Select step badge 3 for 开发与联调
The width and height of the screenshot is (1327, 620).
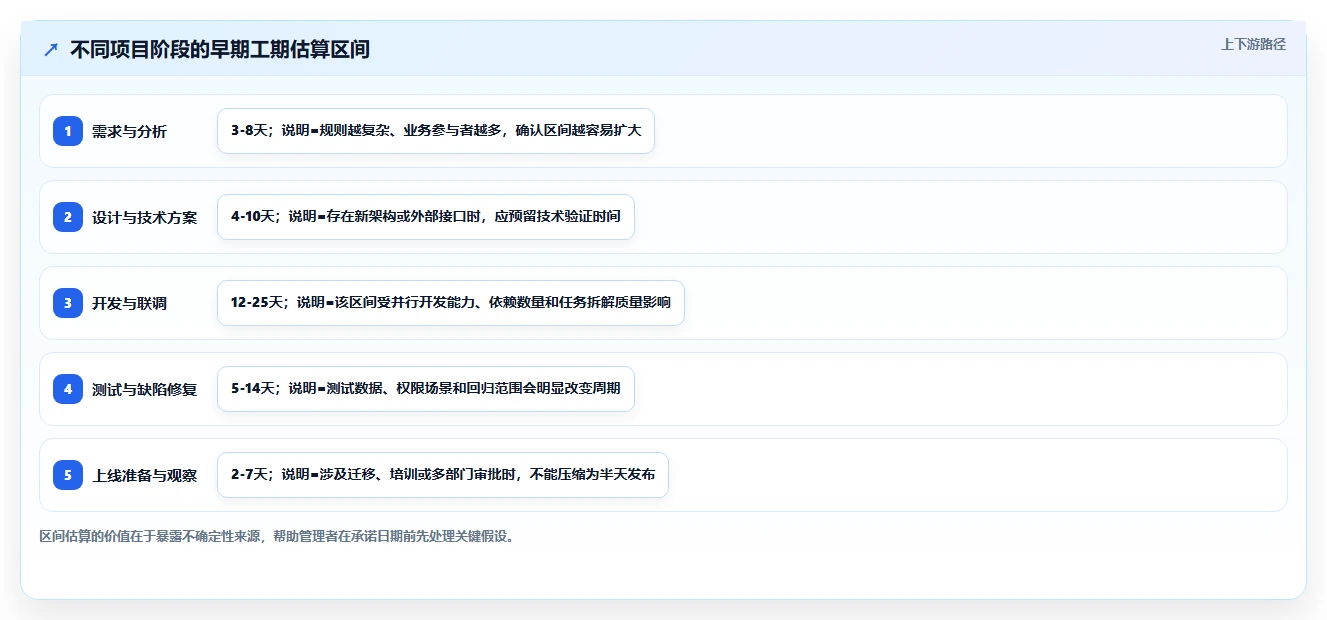pos(68,303)
